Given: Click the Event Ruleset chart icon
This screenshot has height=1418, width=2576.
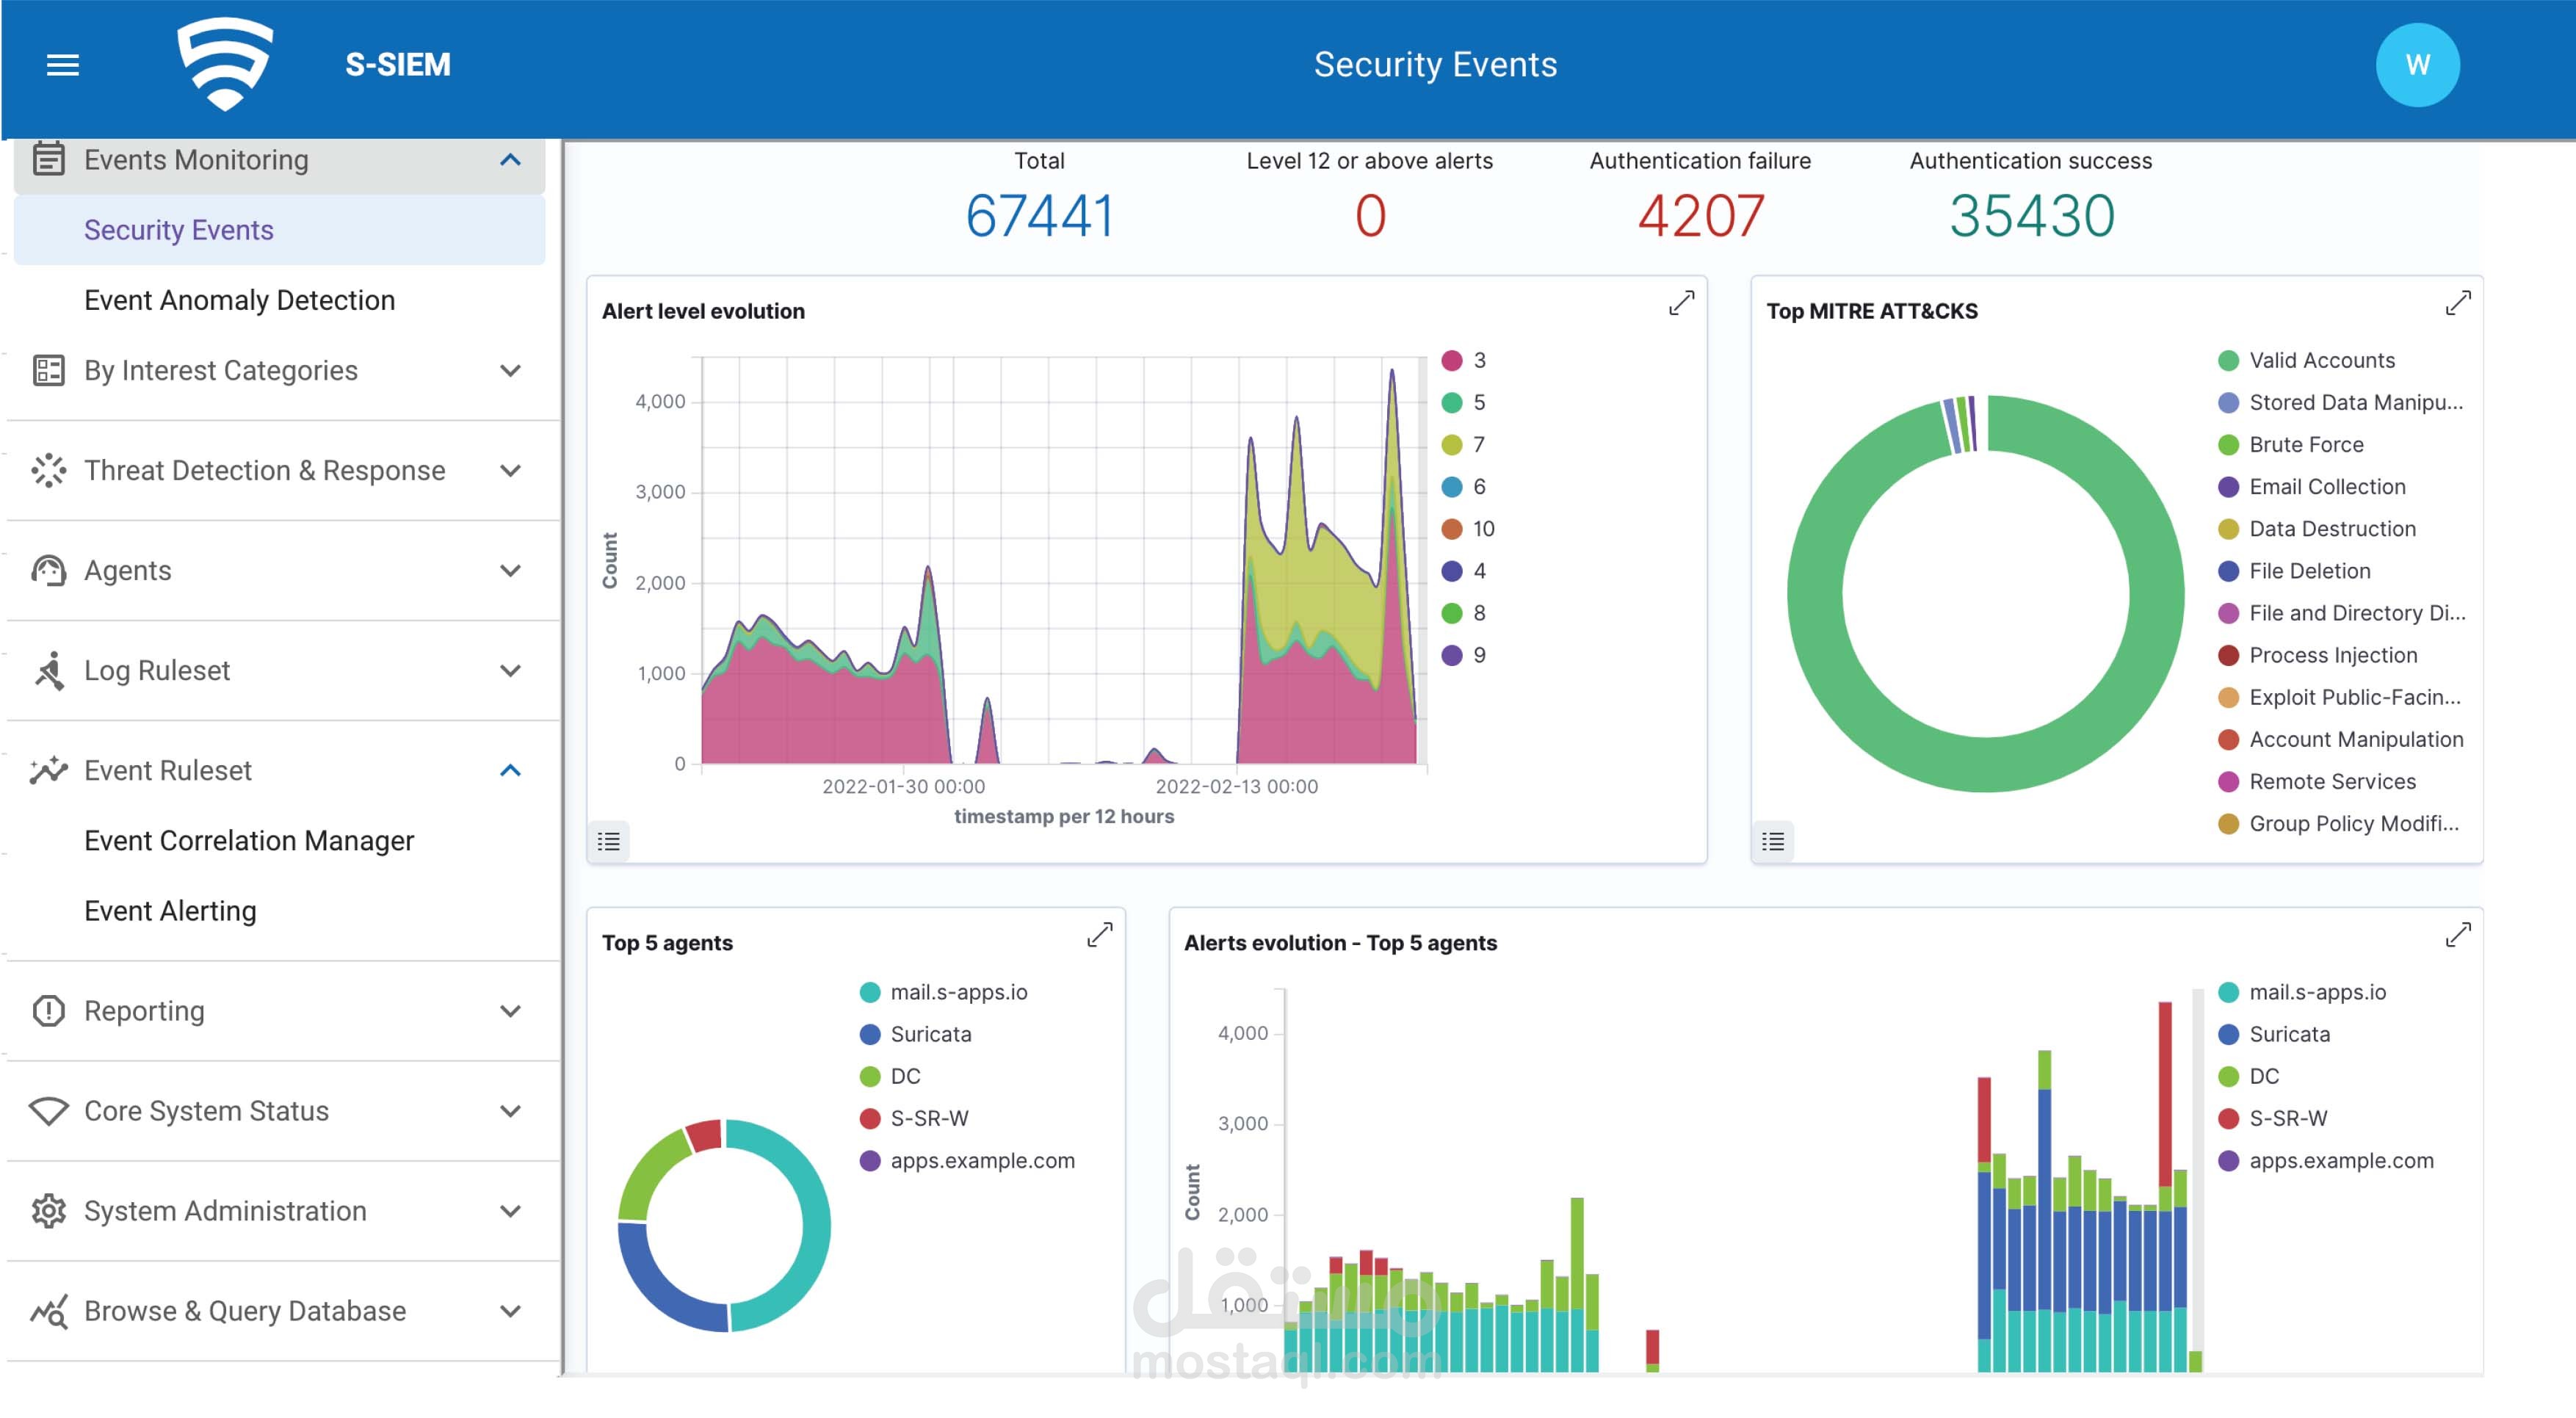Looking at the screenshot, I should [x=48, y=770].
